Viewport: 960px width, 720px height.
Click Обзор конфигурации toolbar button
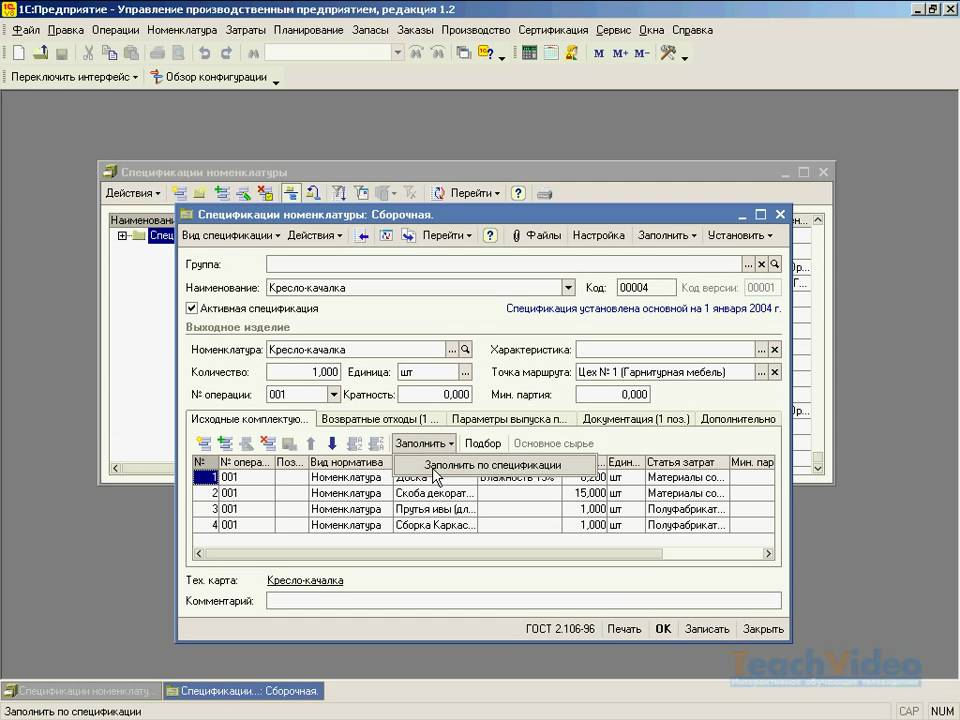tap(209, 77)
